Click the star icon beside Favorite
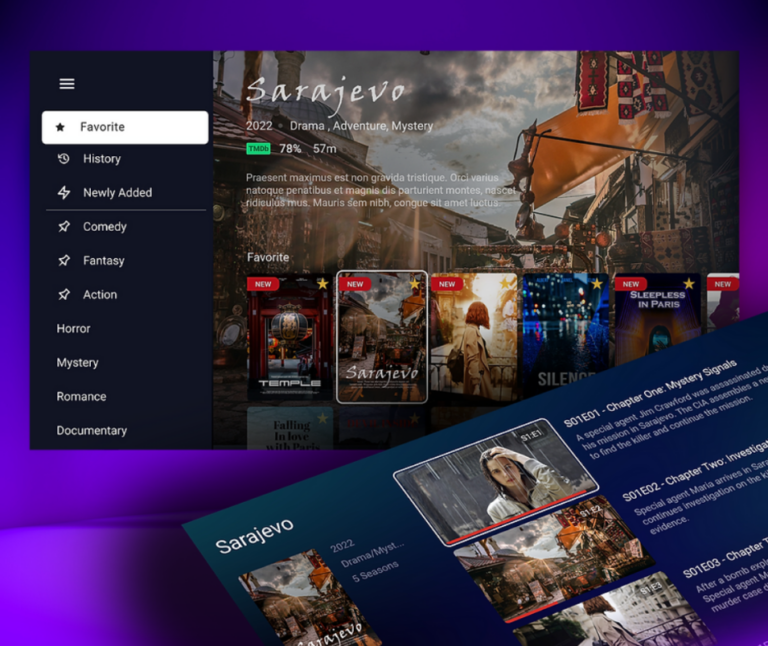This screenshot has width=768, height=646. click(x=61, y=128)
